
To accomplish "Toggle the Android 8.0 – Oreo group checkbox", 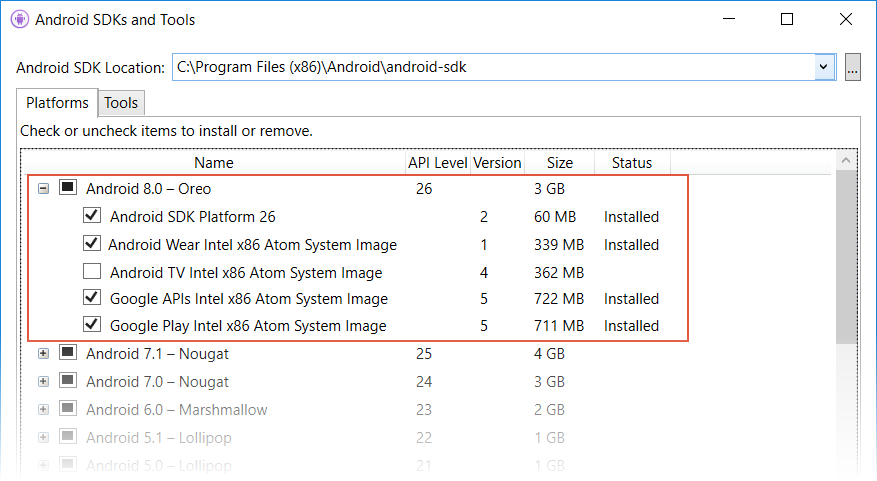I will pyautogui.click(x=68, y=187).
